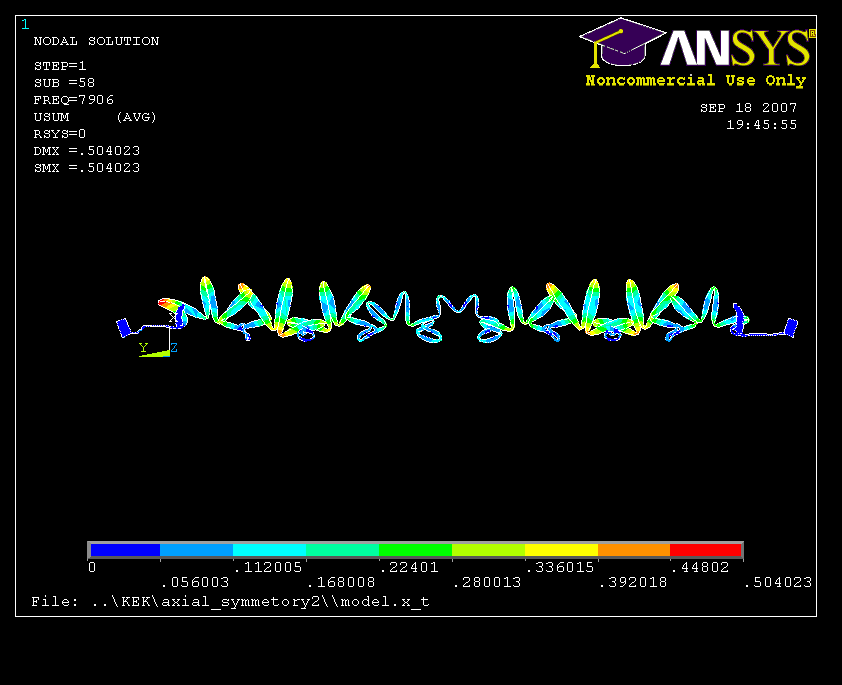Pick the green legend color band
The width and height of the screenshot is (842, 685).
(x=415, y=550)
